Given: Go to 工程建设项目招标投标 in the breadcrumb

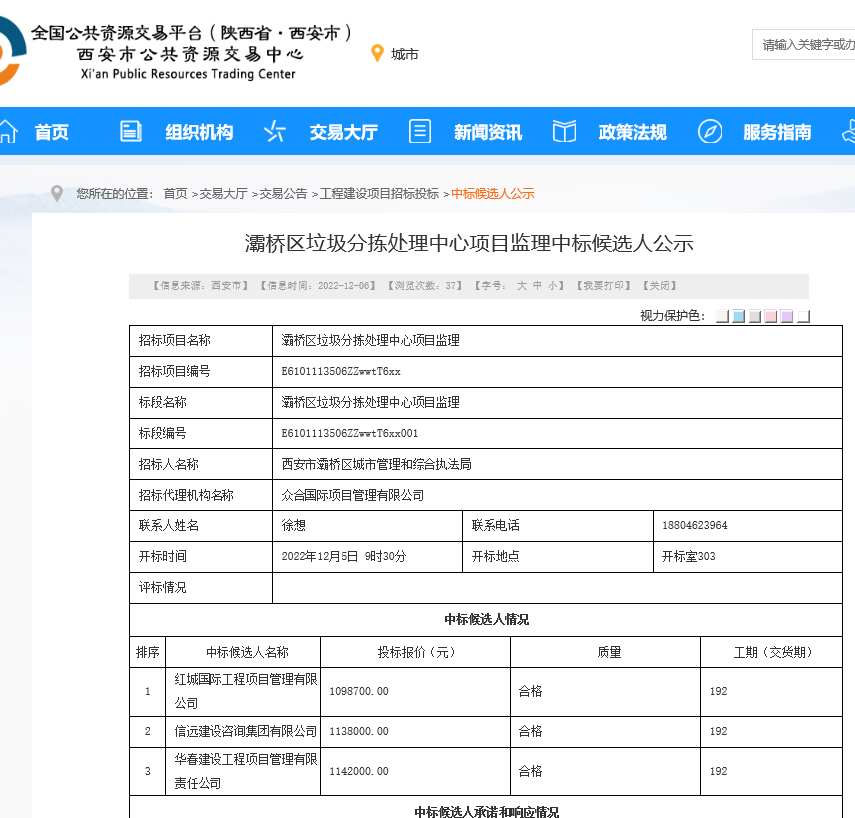Looking at the screenshot, I should (379, 194).
